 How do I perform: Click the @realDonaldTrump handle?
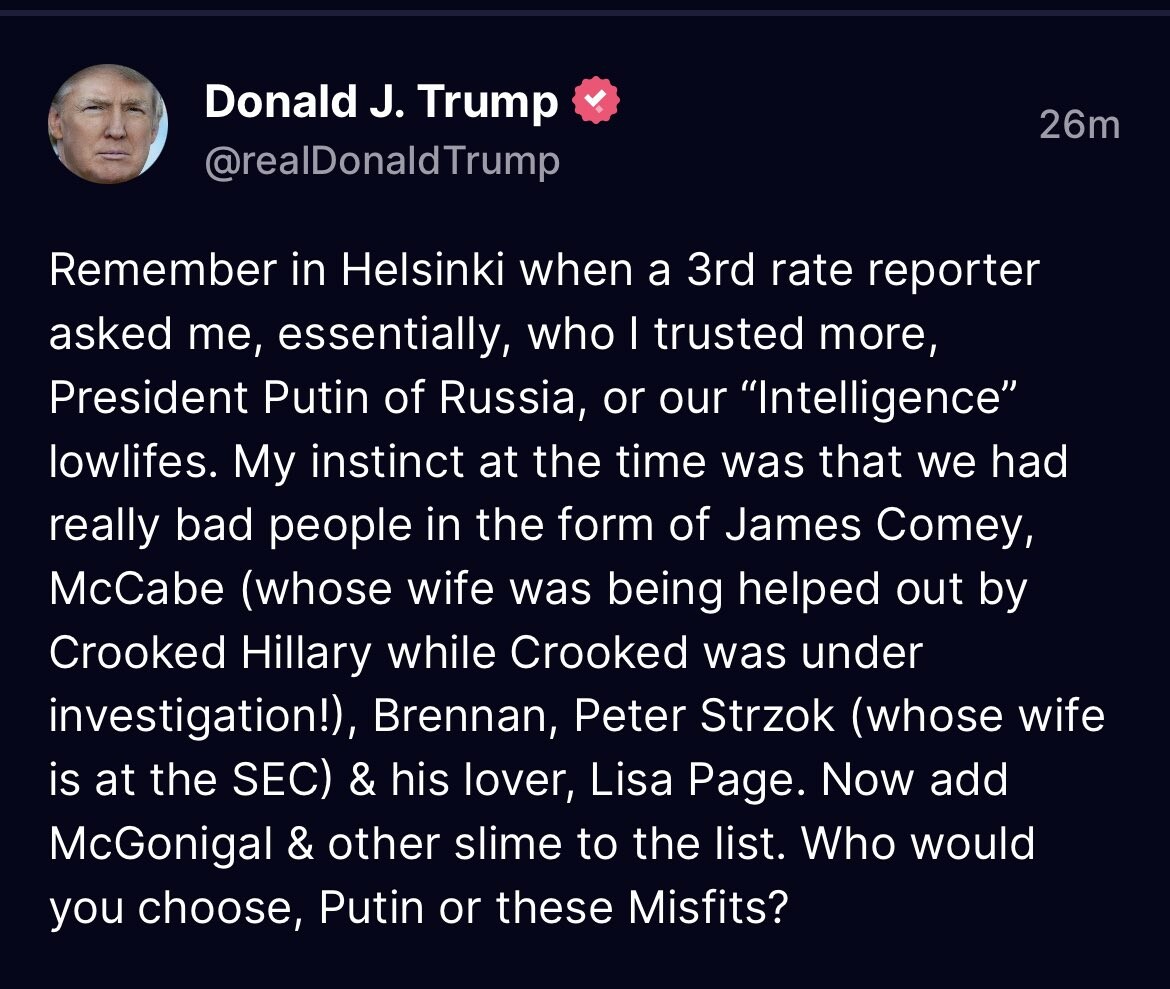coord(382,160)
